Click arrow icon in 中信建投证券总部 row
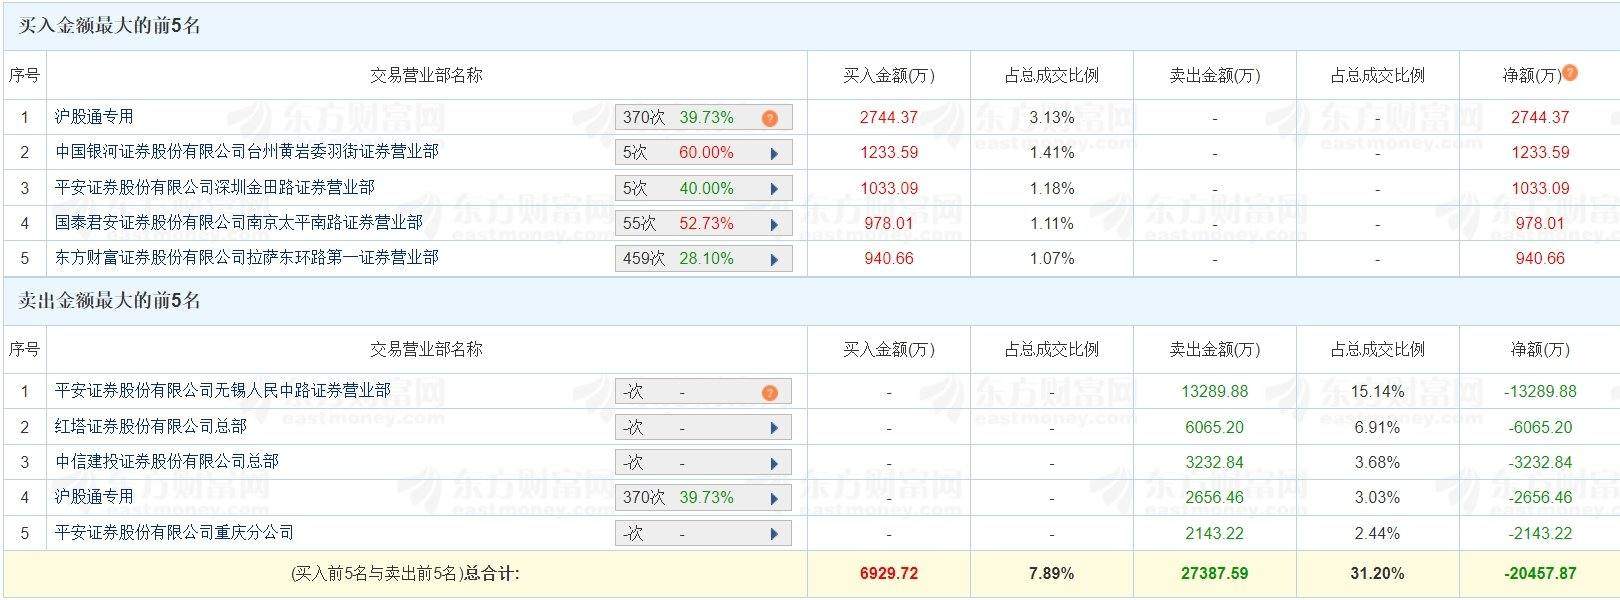 [774, 464]
